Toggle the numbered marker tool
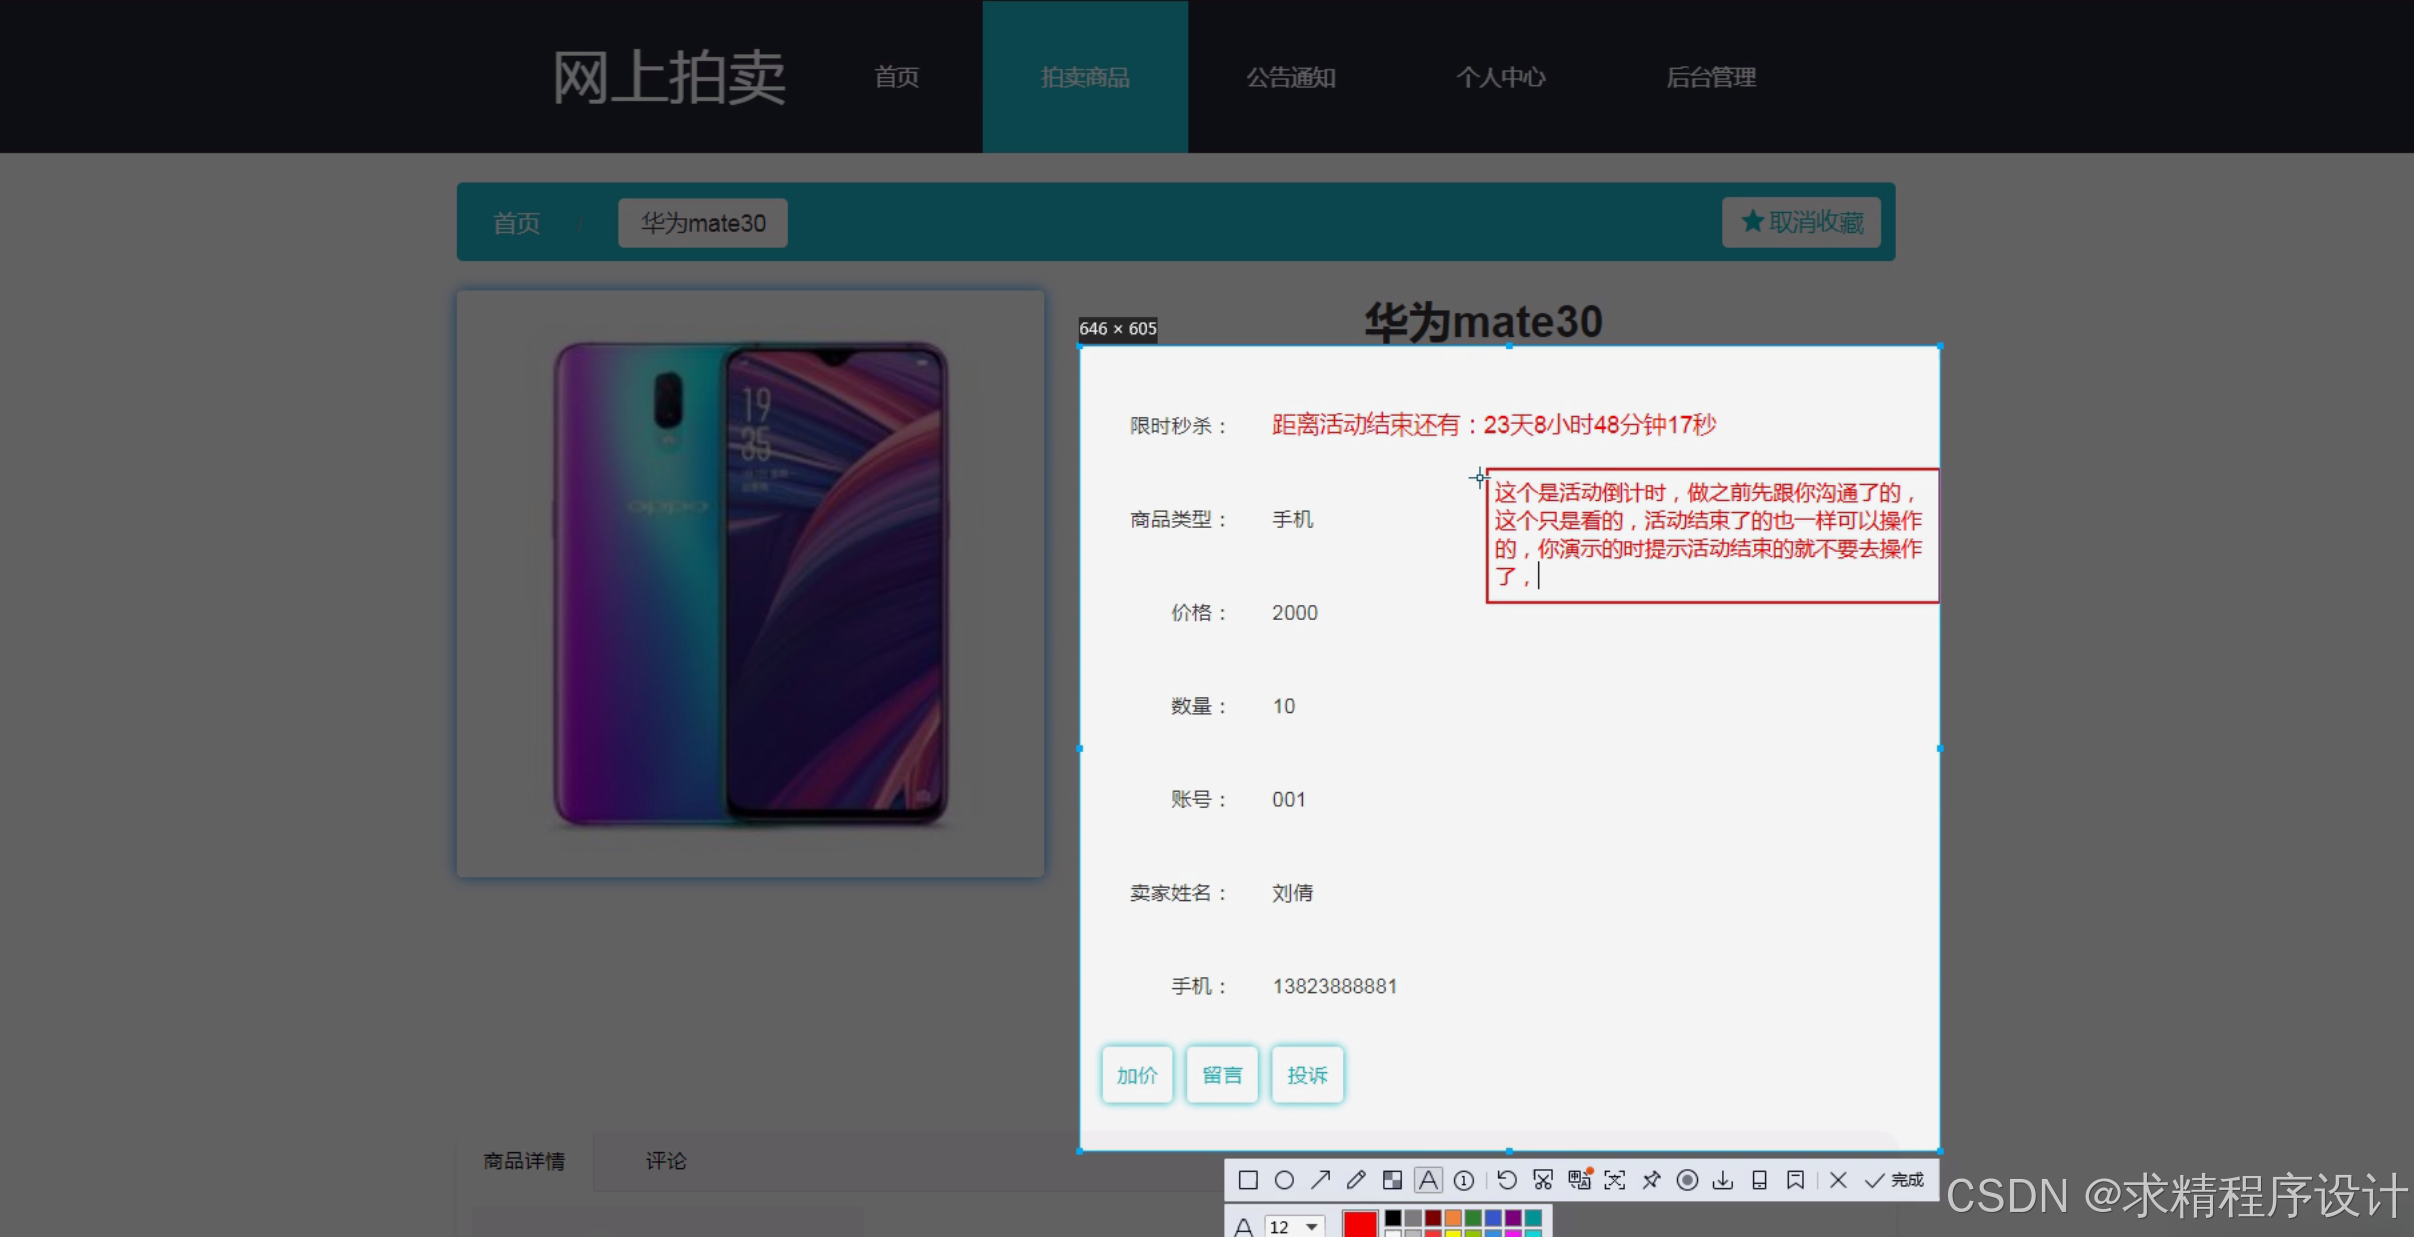 click(1464, 1180)
